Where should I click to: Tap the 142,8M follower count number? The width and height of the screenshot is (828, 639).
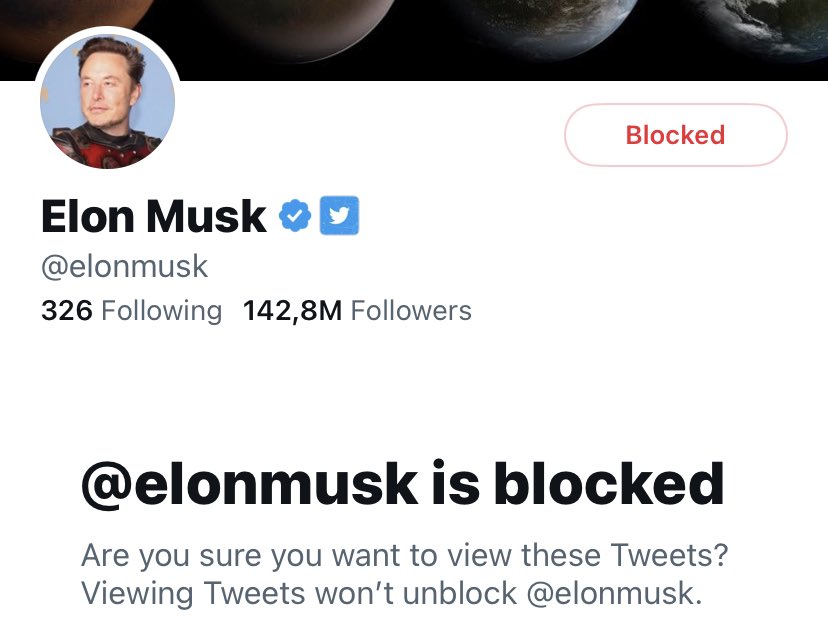pos(292,311)
